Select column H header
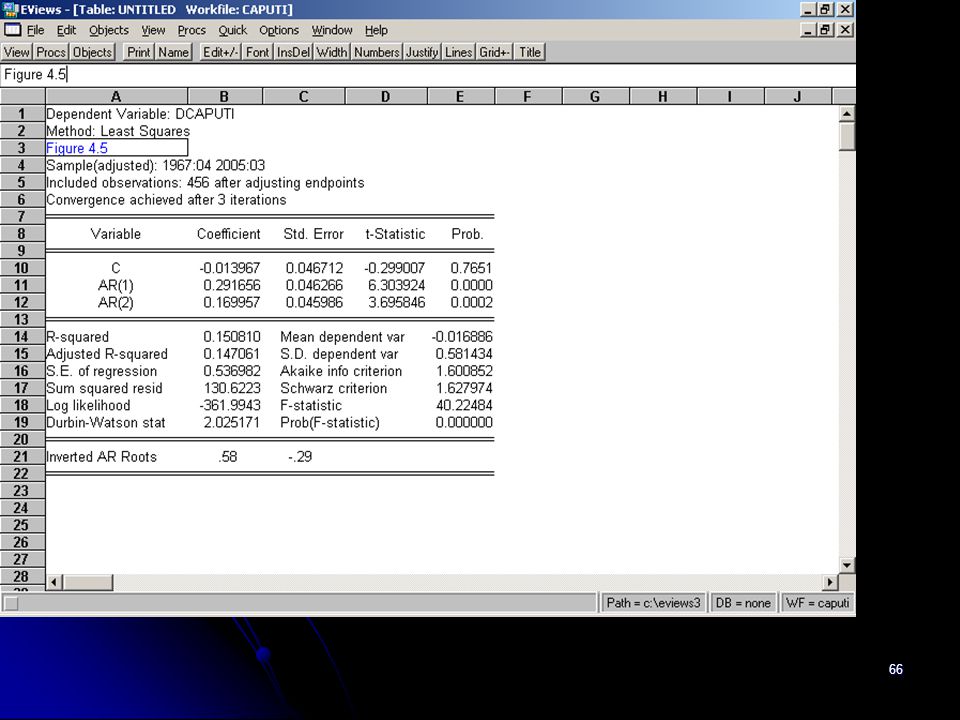960x720 pixels. [663, 97]
